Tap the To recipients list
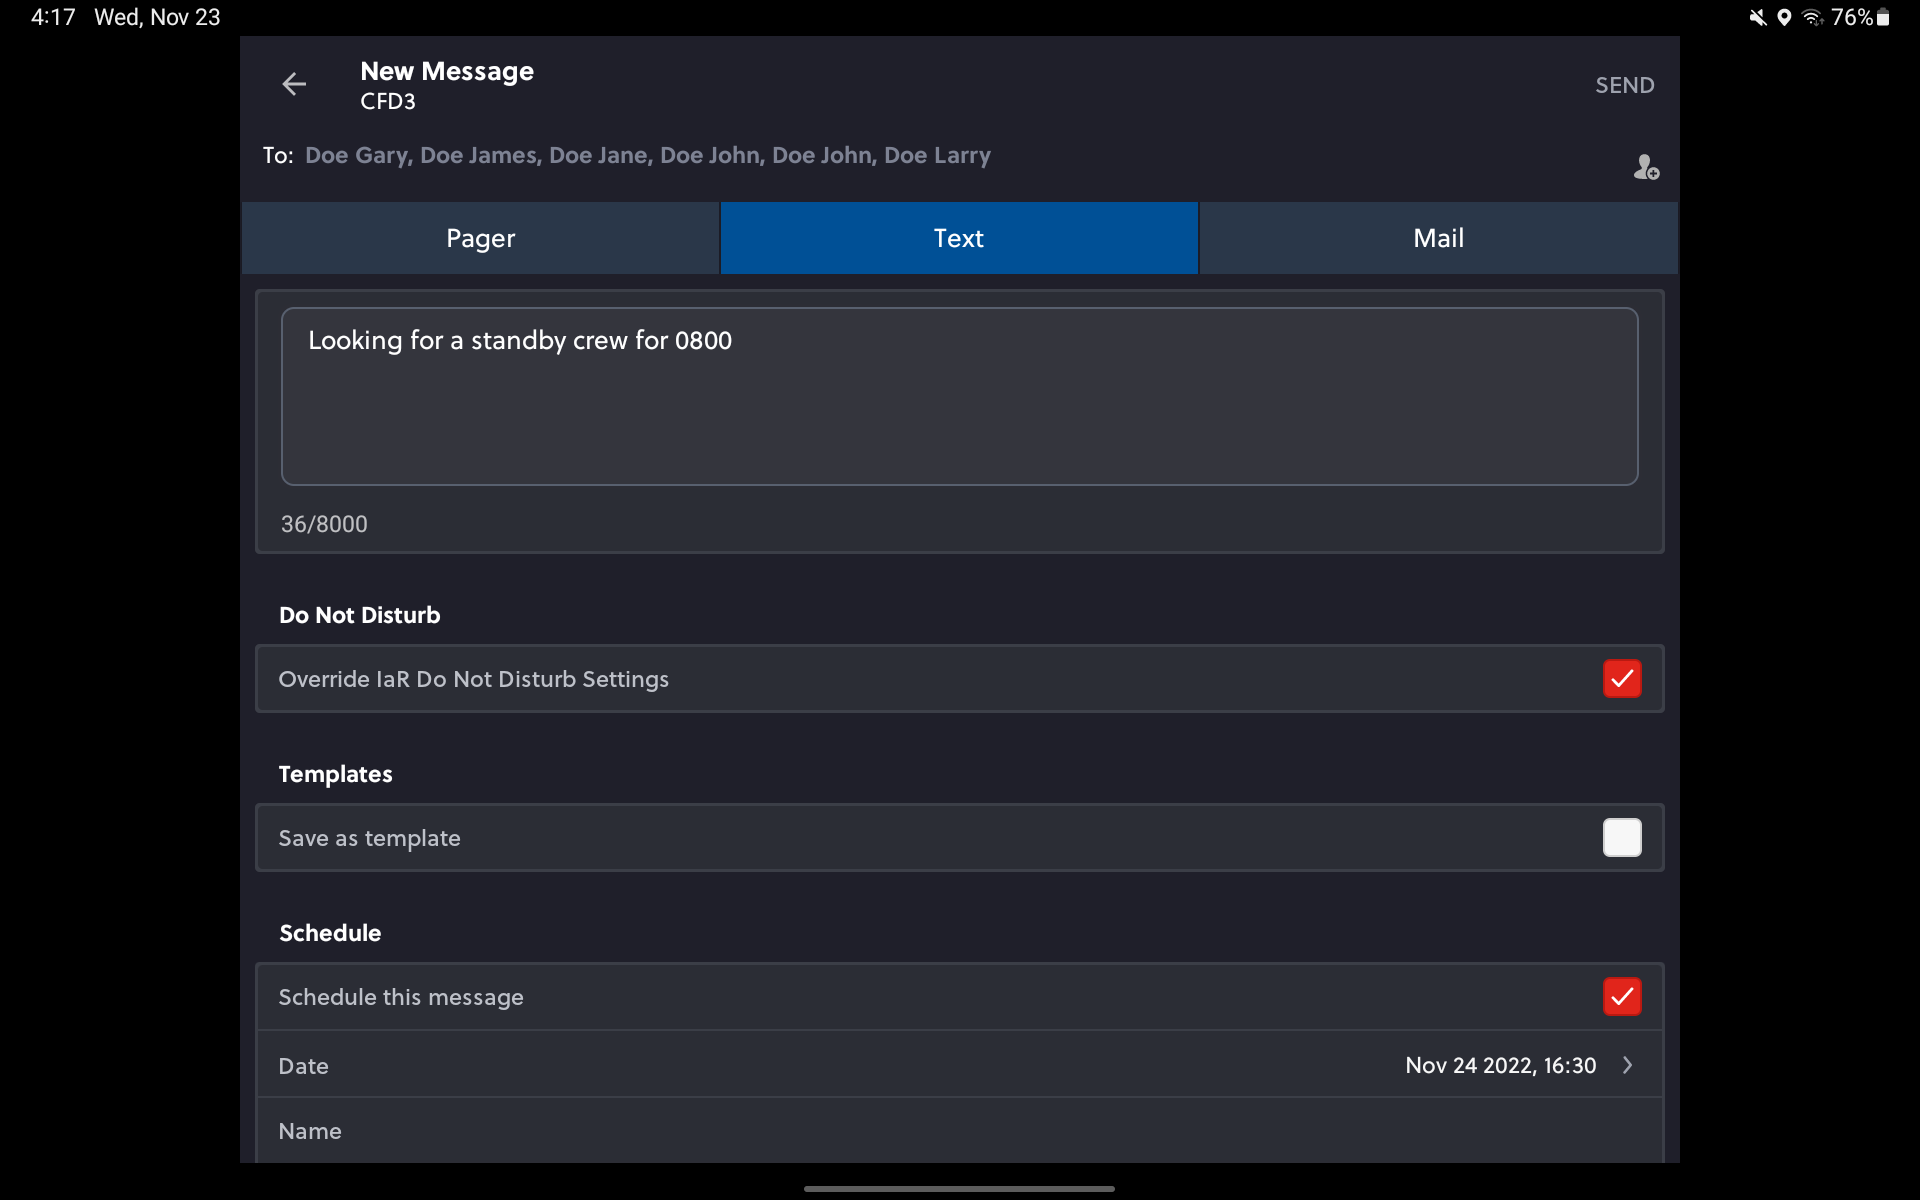Viewport: 1920px width, 1200px height. pyautogui.click(x=647, y=155)
